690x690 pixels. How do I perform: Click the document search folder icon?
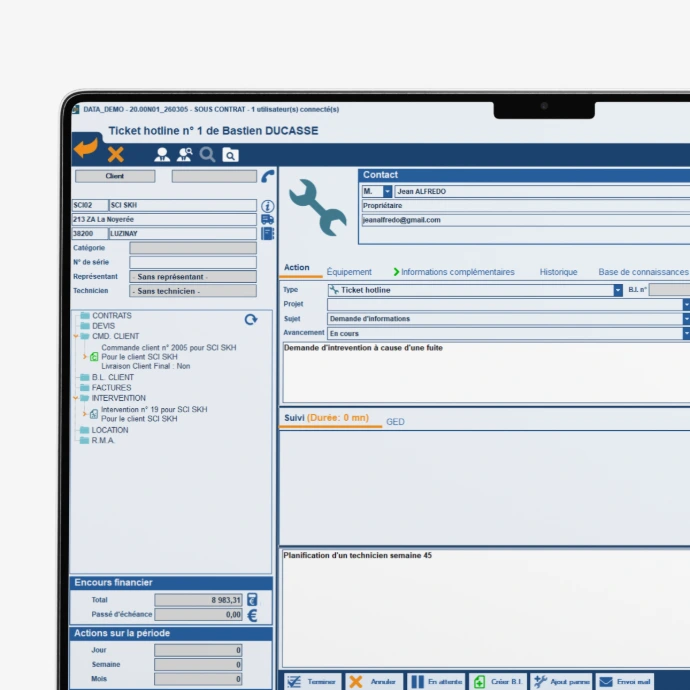point(230,155)
